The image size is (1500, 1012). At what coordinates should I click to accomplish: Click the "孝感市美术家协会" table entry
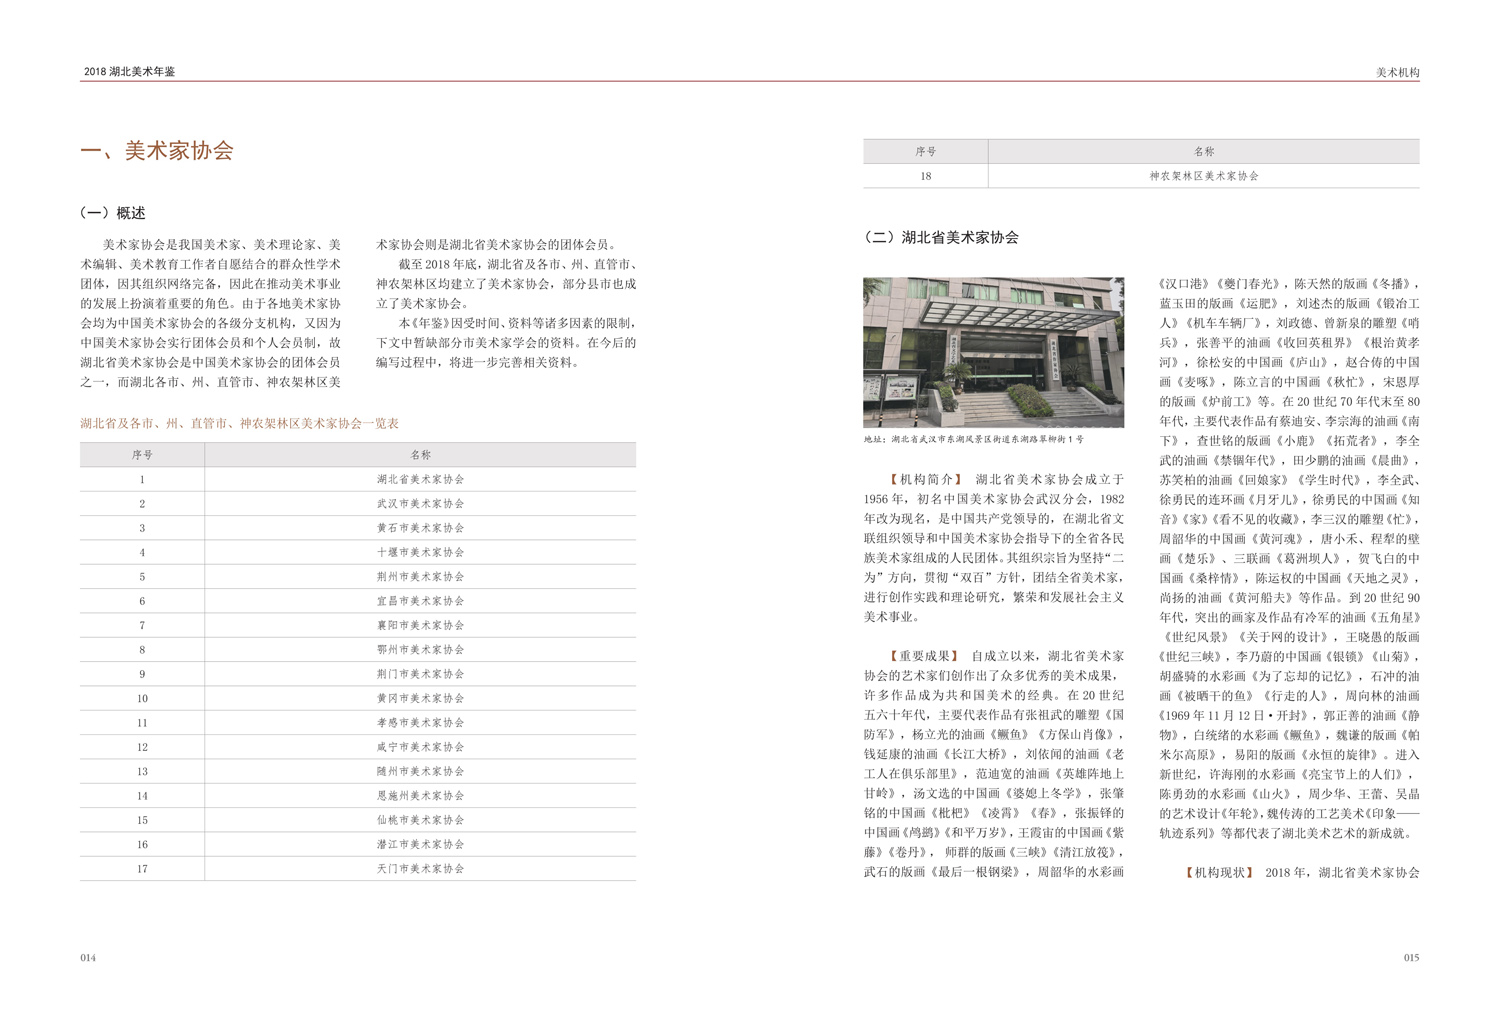421,723
